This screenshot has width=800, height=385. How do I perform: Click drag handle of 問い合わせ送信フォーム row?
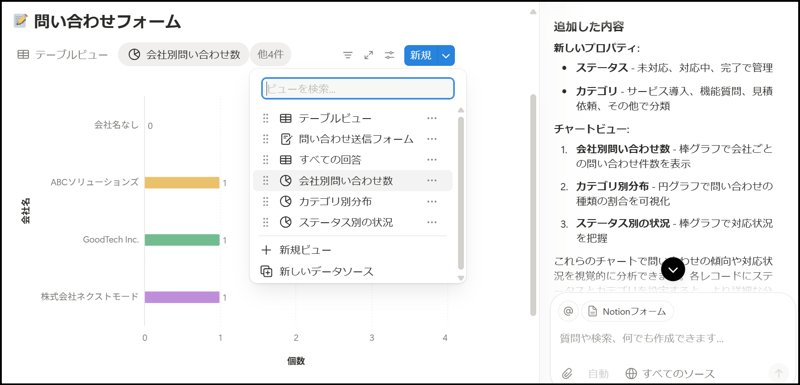tap(265, 139)
